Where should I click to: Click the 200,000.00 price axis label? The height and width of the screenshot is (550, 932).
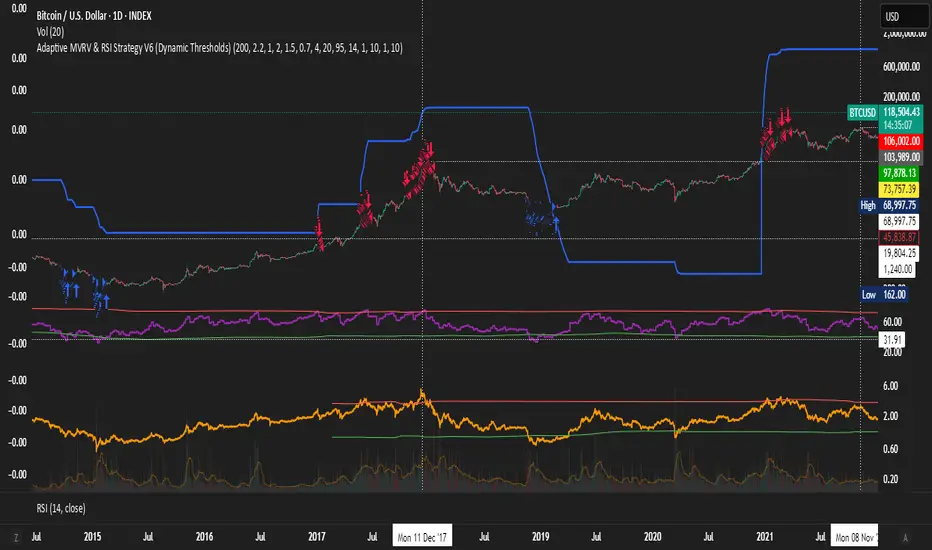pos(902,96)
